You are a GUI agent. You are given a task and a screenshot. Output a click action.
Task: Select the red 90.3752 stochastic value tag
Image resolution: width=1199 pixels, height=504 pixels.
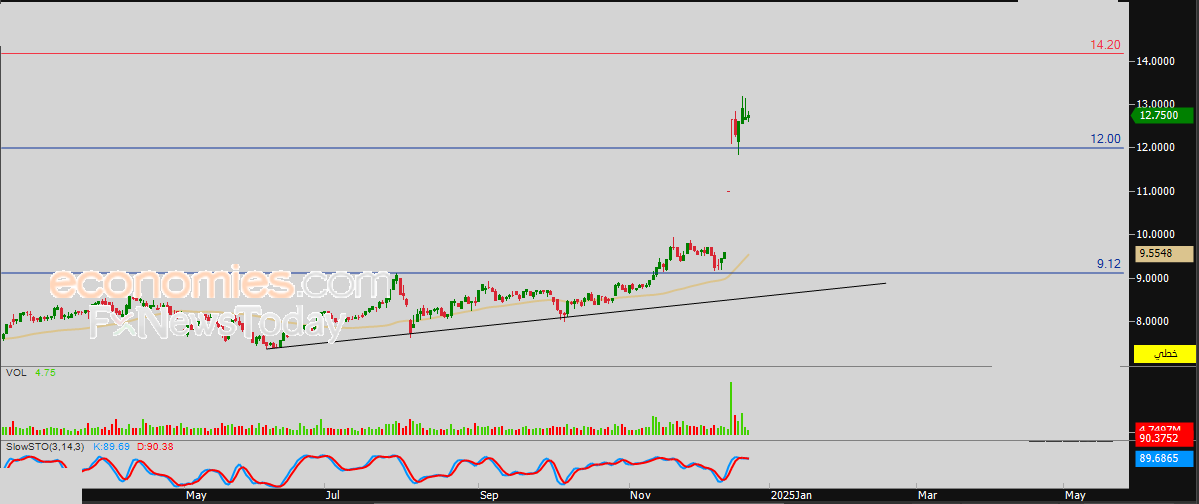click(1165, 439)
